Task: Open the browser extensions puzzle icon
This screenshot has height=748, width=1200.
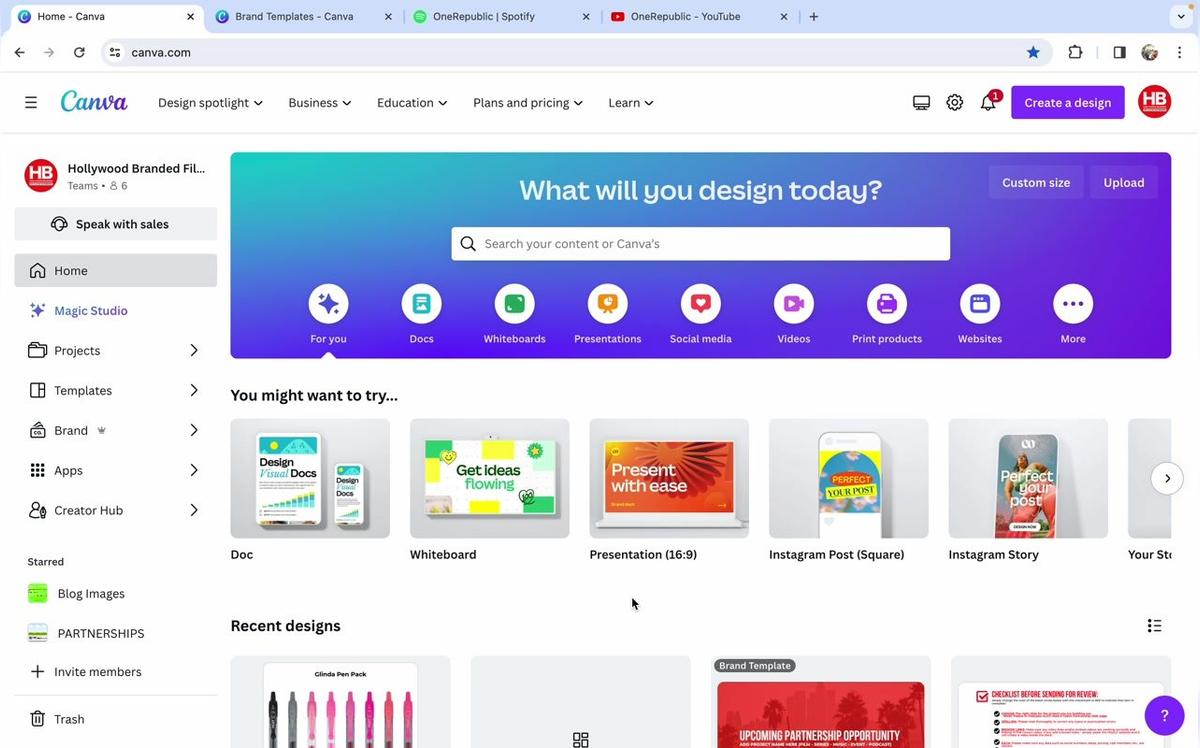Action: pyautogui.click(x=1075, y=52)
